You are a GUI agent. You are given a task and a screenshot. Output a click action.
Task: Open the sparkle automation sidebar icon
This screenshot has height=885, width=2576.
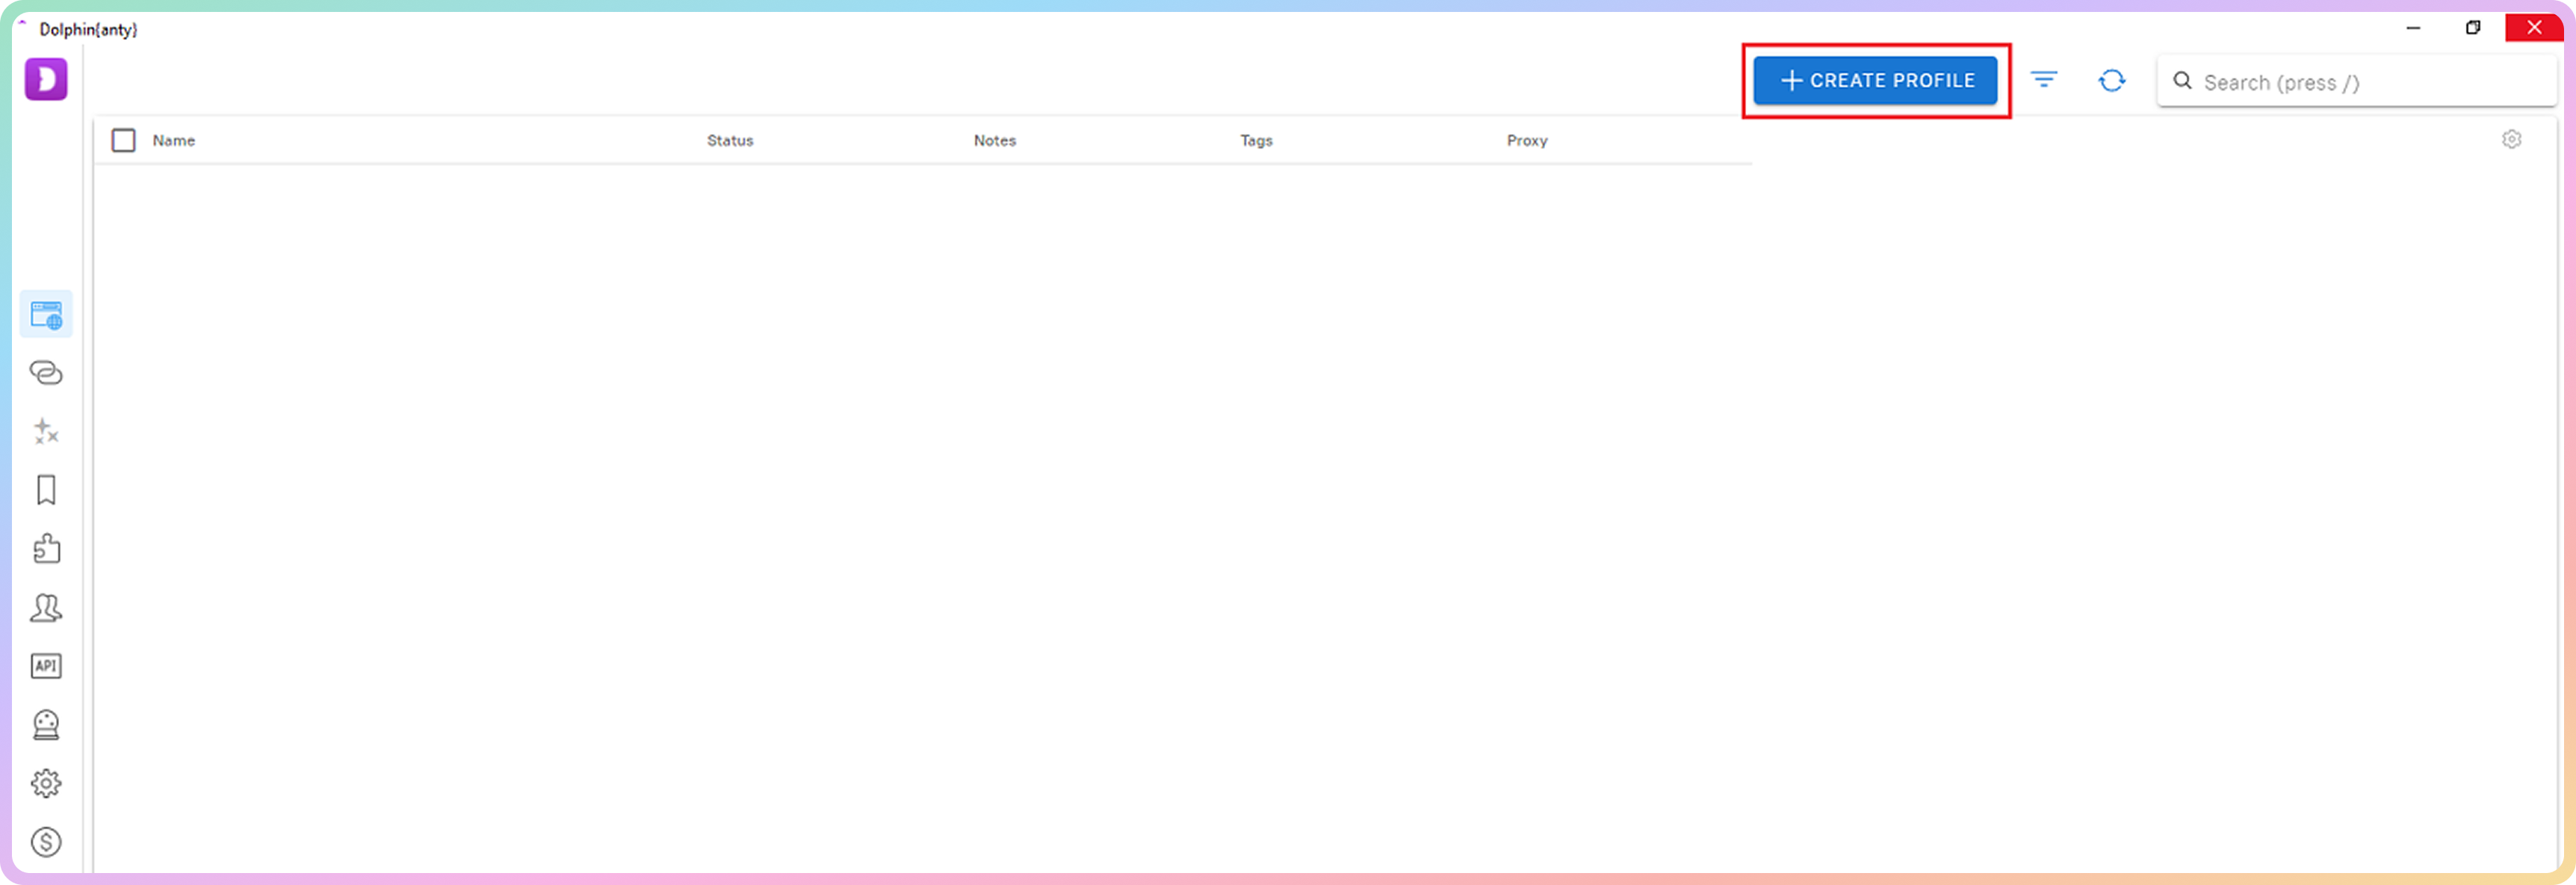(x=46, y=431)
